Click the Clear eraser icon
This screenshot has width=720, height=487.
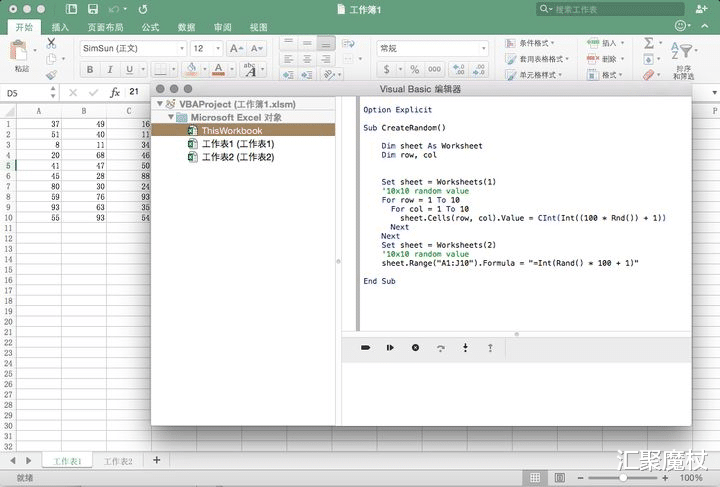(648, 74)
